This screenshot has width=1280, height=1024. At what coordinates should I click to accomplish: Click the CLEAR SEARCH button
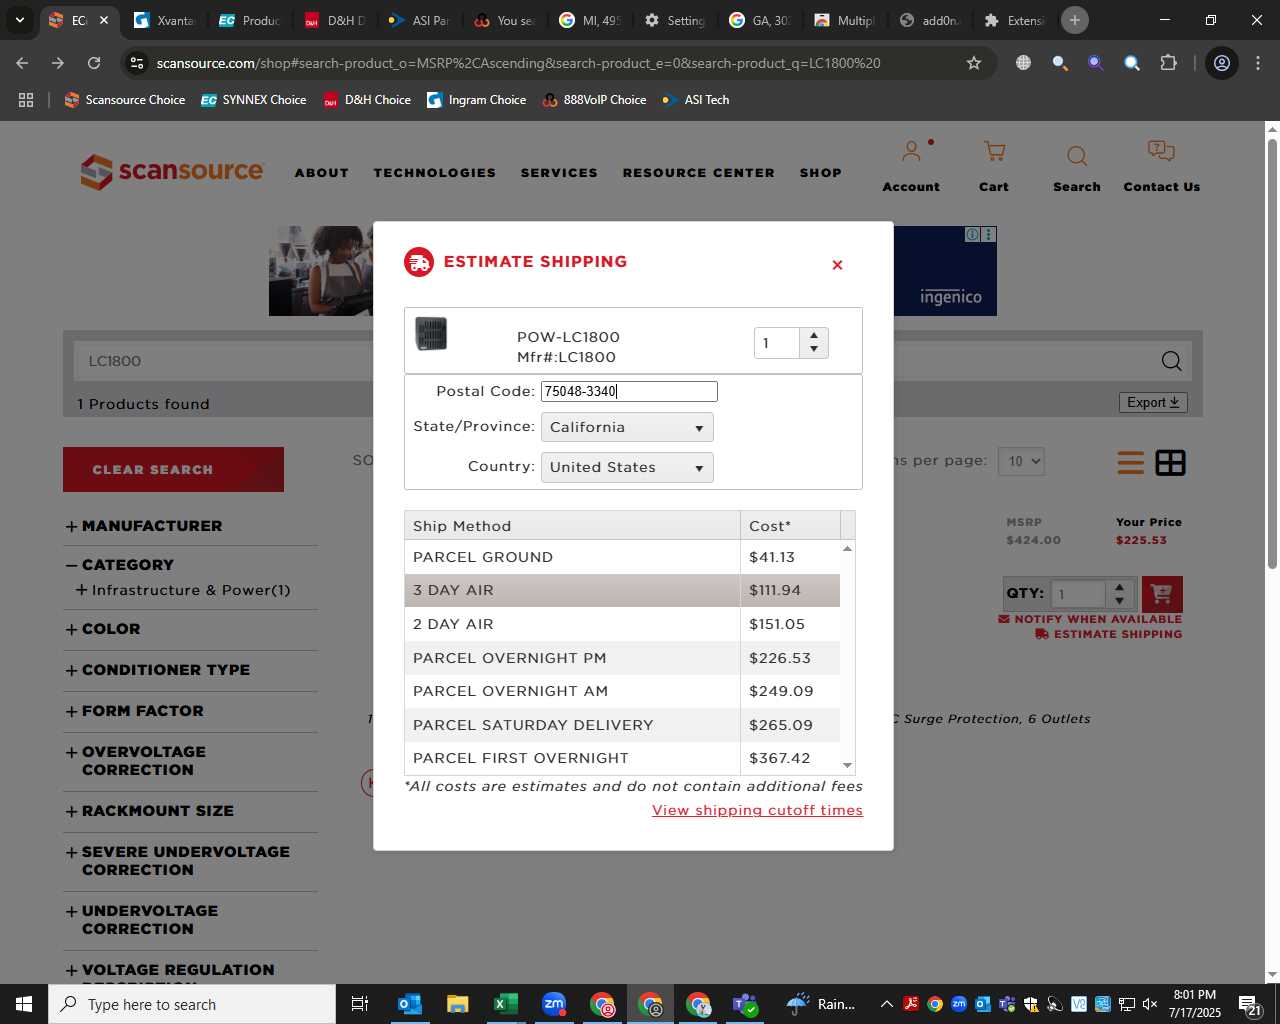[x=173, y=469]
